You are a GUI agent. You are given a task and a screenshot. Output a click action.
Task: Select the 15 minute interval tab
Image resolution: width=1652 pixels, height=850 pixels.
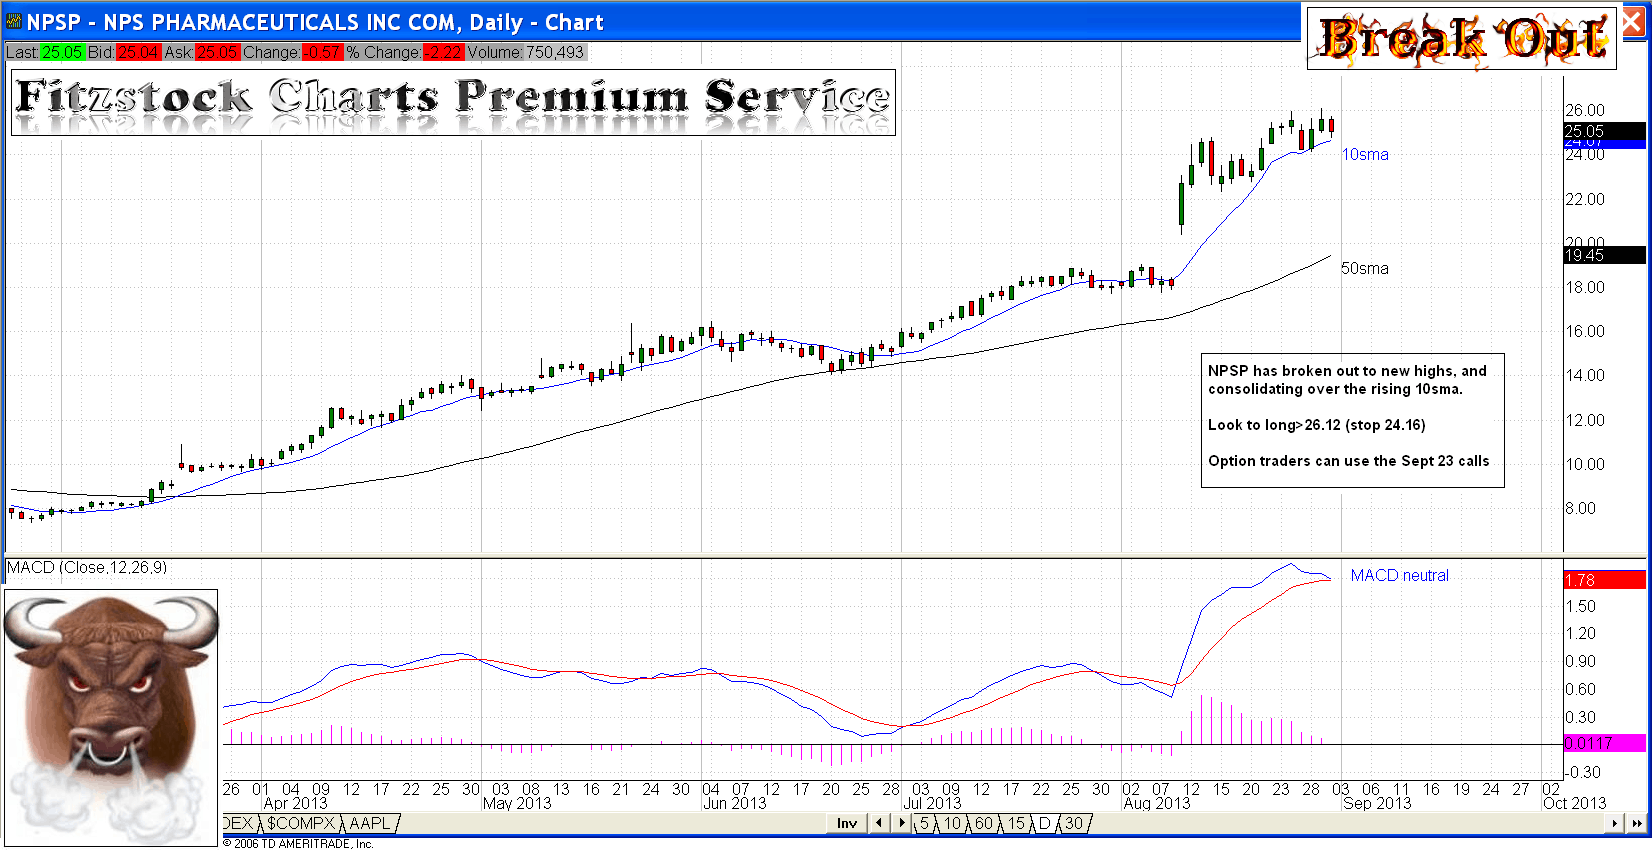1017,823
